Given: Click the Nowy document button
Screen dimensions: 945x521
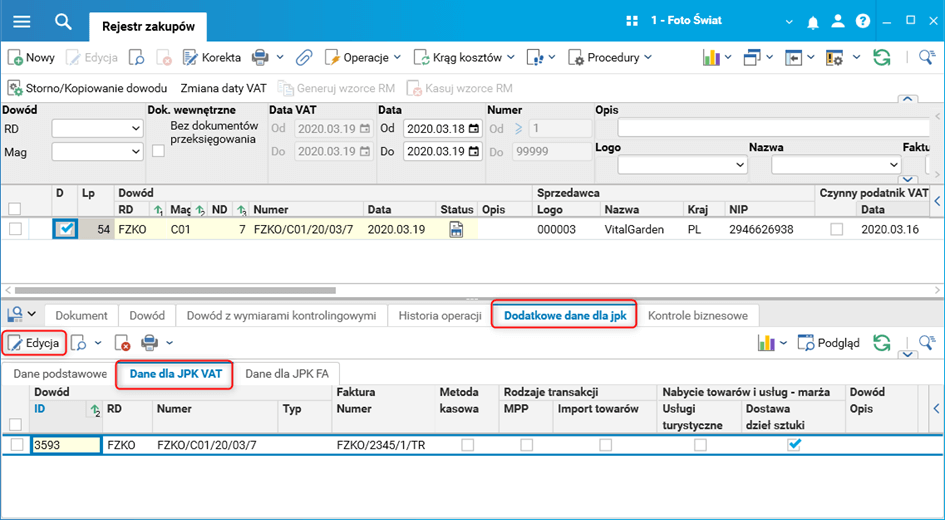Looking at the screenshot, I should [x=31, y=58].
